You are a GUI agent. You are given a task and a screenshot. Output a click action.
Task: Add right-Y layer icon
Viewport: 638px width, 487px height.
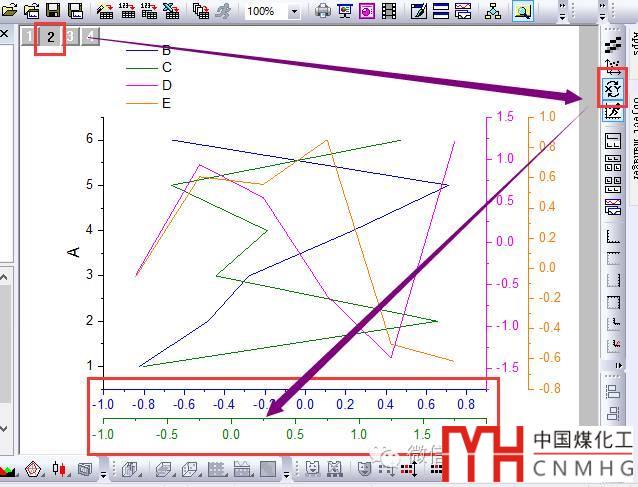point(613,280)
